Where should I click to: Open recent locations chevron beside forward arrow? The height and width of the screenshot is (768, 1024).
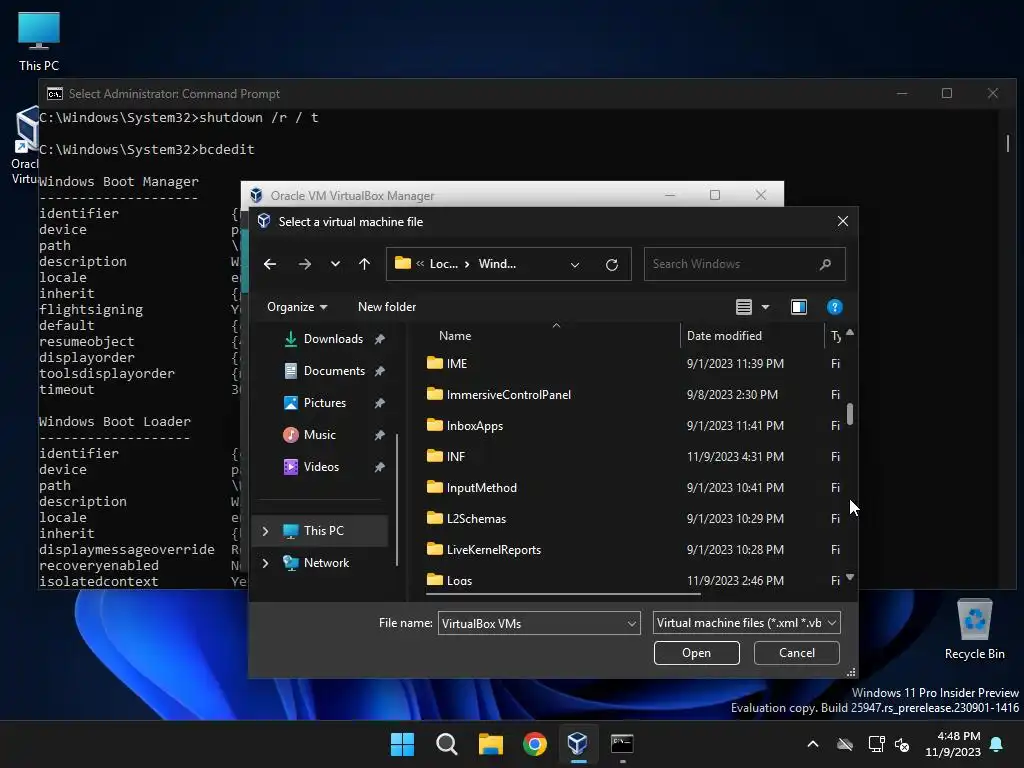335,264
